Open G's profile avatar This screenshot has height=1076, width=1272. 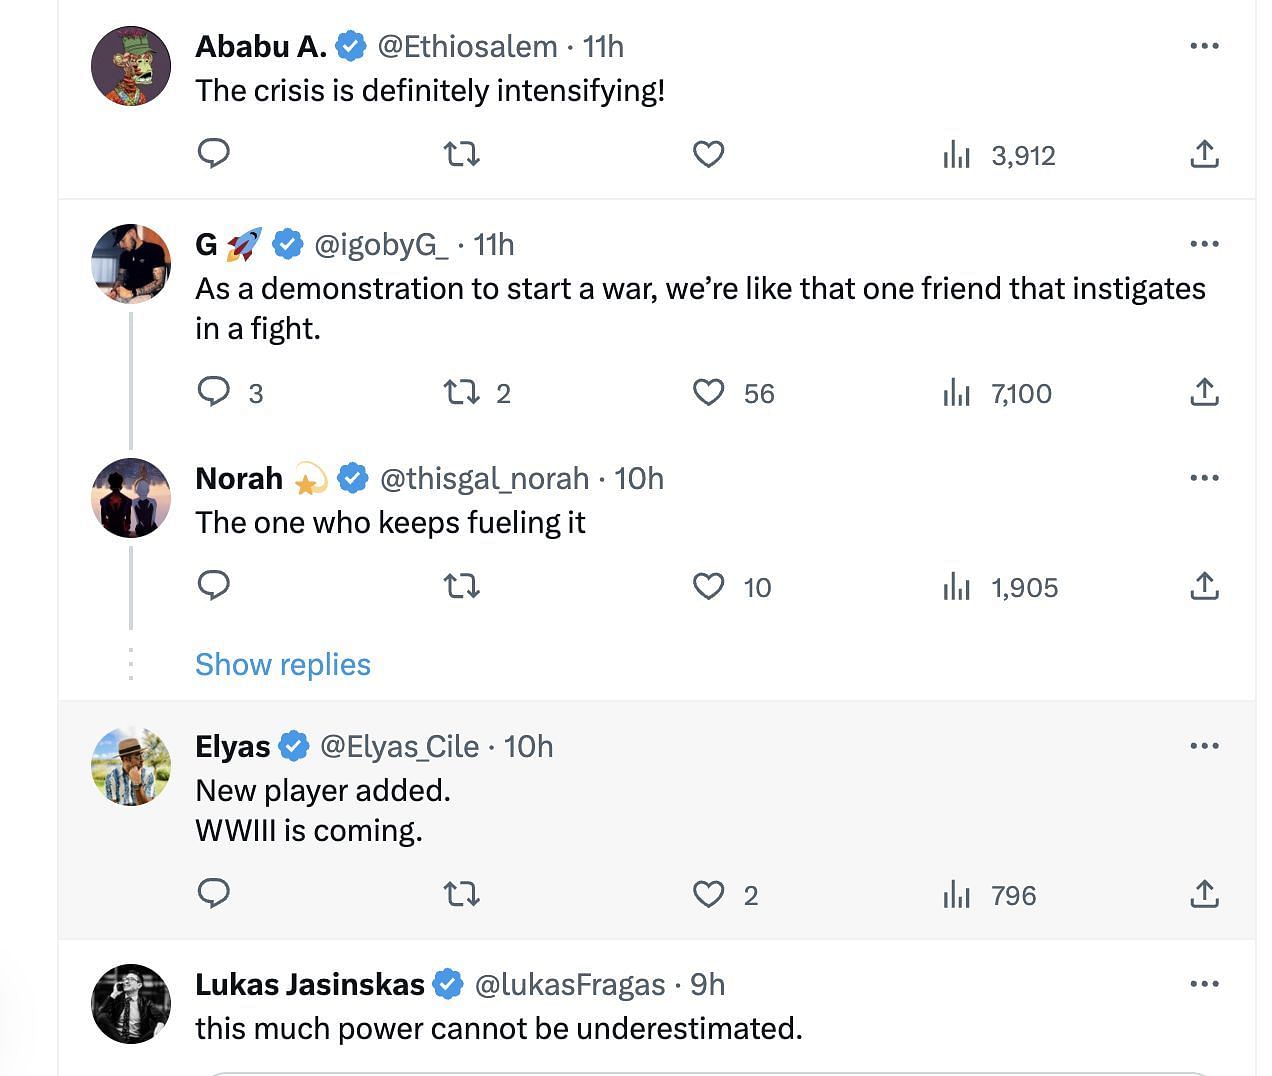coord(131,264)
